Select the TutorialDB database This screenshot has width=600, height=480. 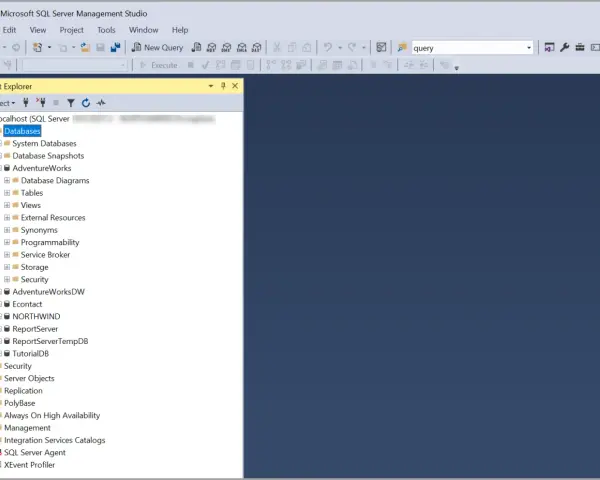(31, 353)
